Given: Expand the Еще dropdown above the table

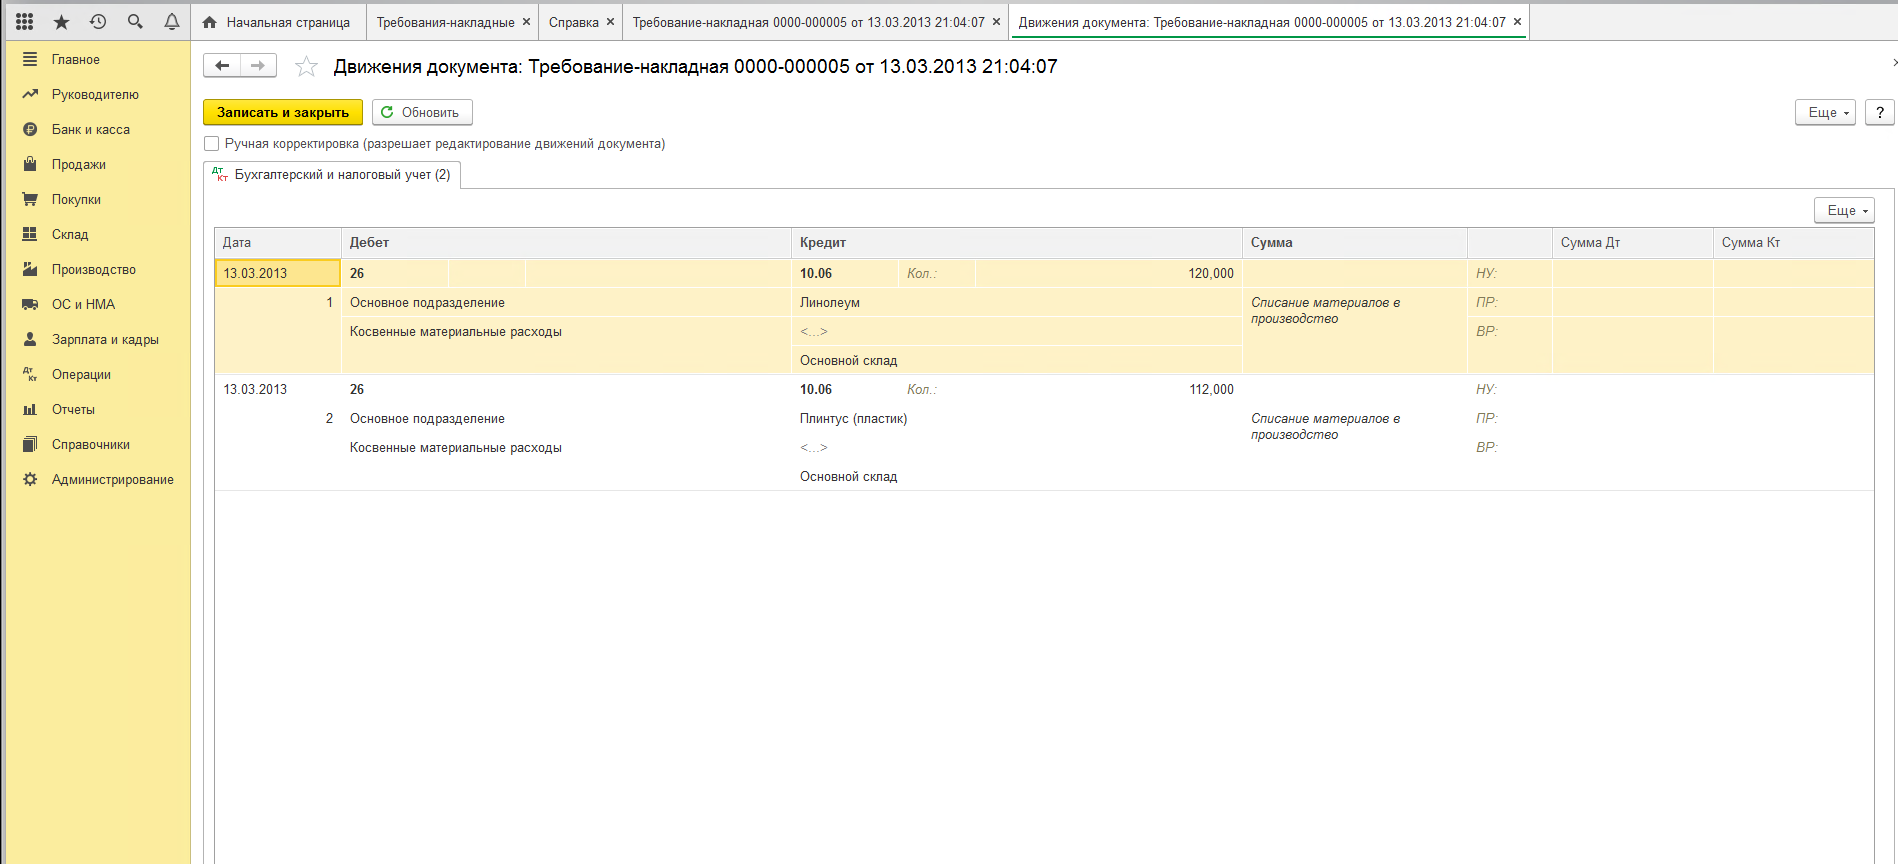Looking at the screenshot, I should click(x=1844, y=210).
